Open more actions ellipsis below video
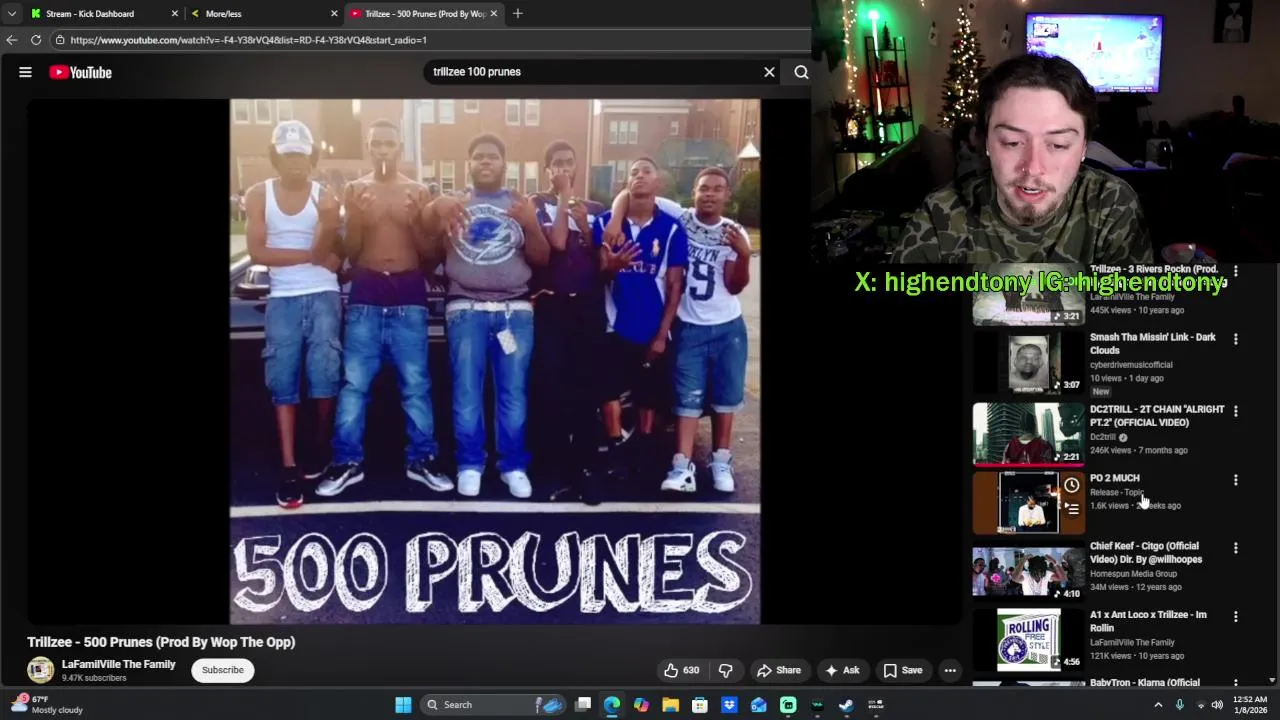The height and width of the screenshot is (720, 1280). [x=950, y=670]
